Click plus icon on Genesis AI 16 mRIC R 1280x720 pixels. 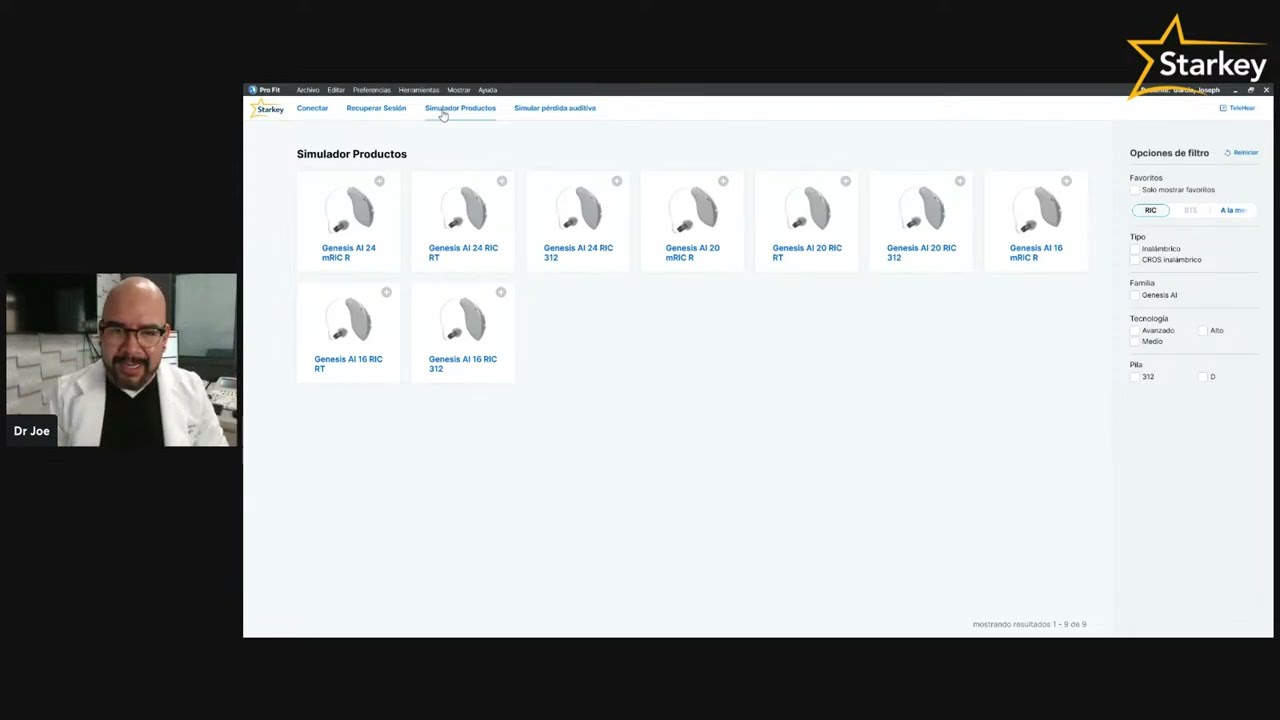click(x=1066, y=181)
